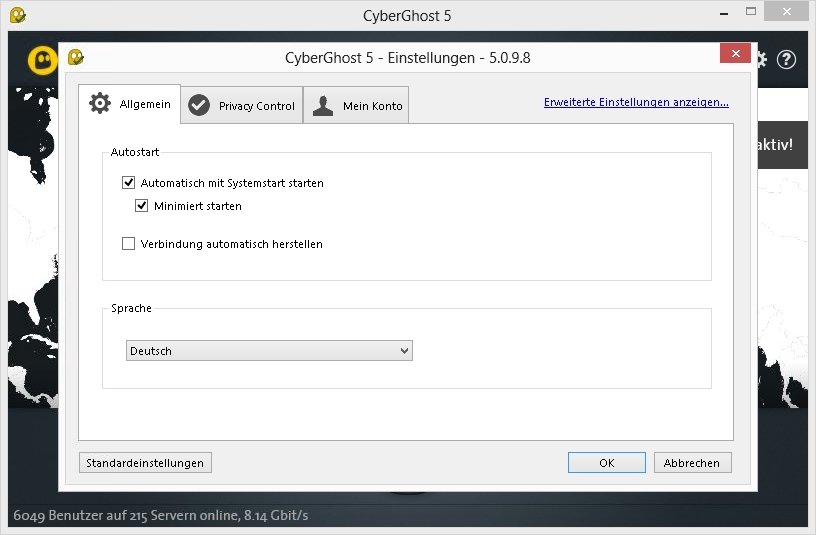Enable Verbindung automatisch herstellen checkbox
The width and height of the screenshot is (816, 535).
coord(128,243)
